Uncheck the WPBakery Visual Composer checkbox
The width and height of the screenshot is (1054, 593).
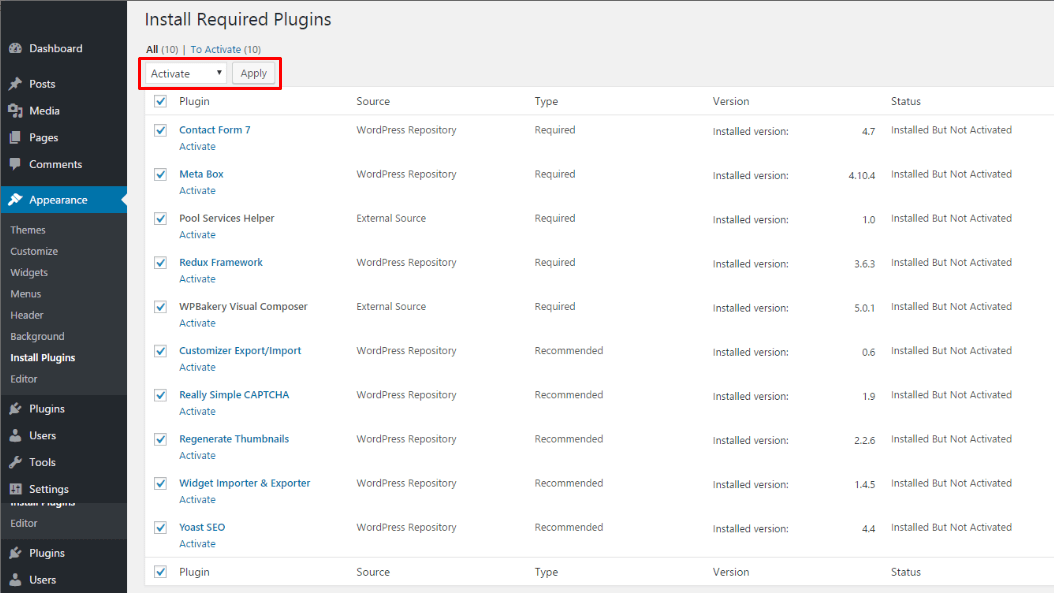pos(161,307)
